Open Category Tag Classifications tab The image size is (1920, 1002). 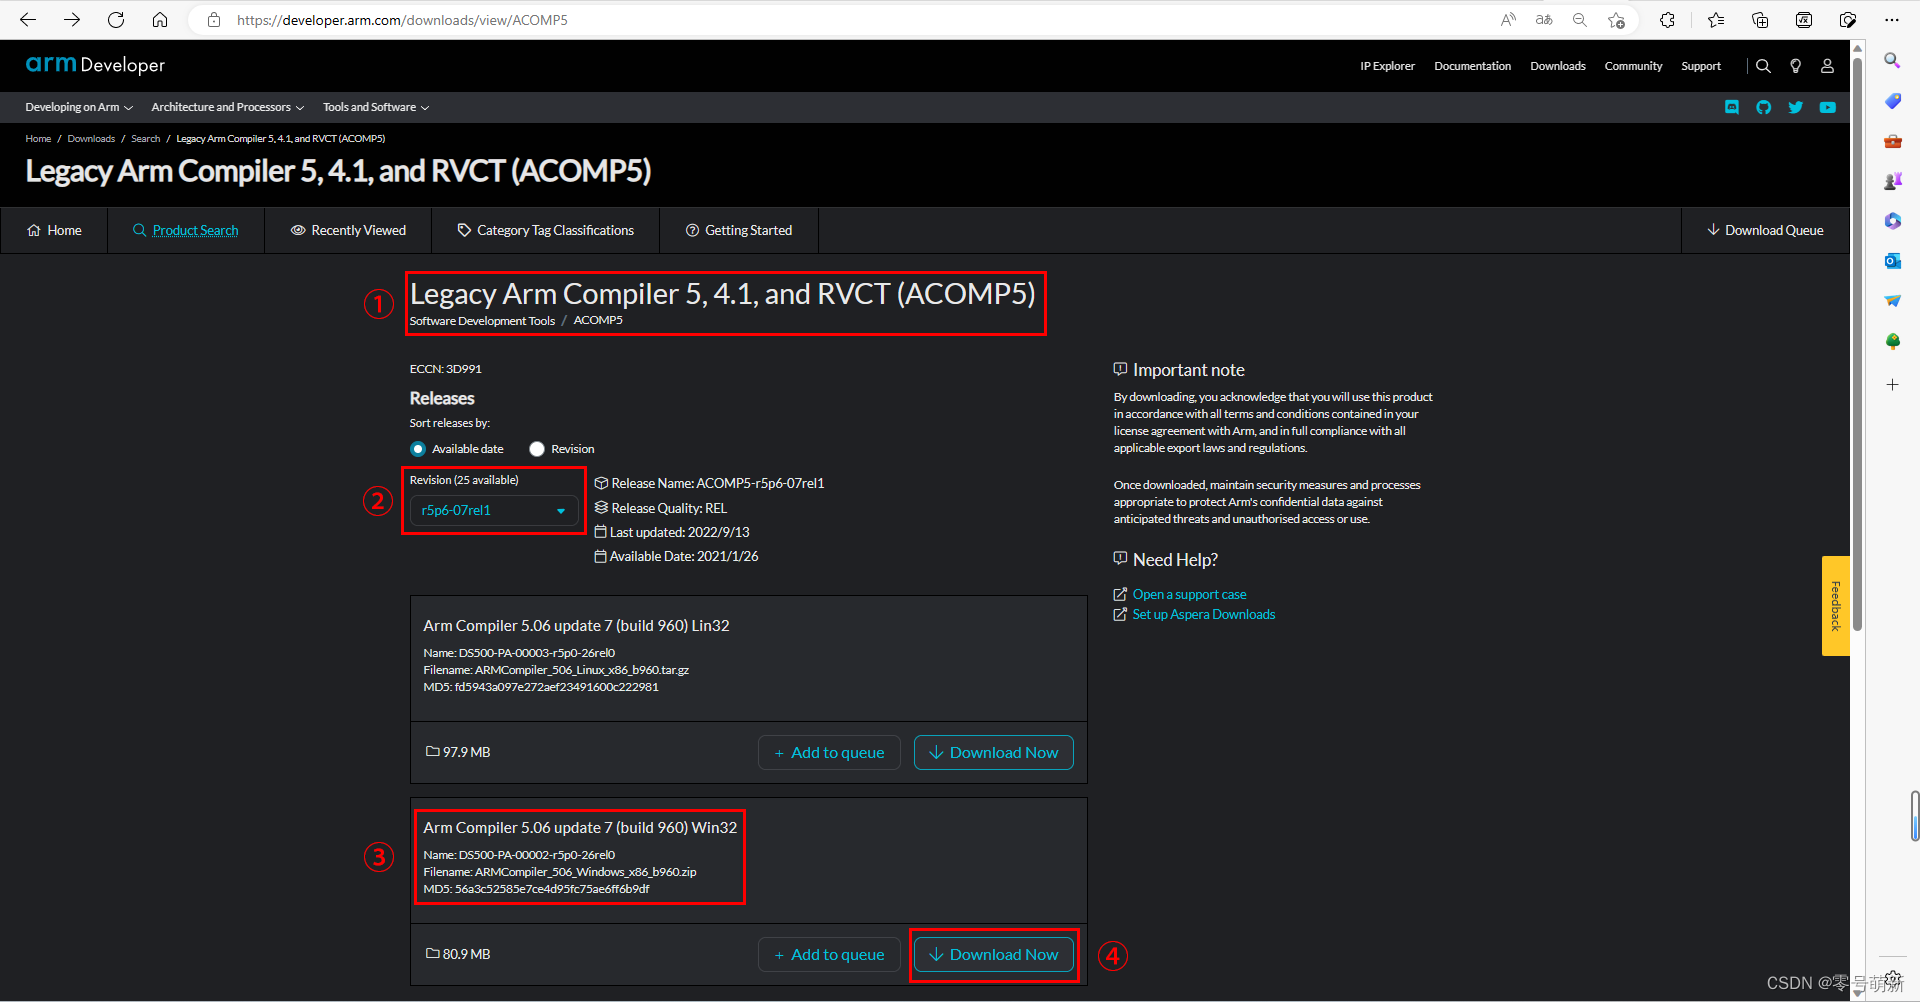pyautogui.click(x=546, y=230)
